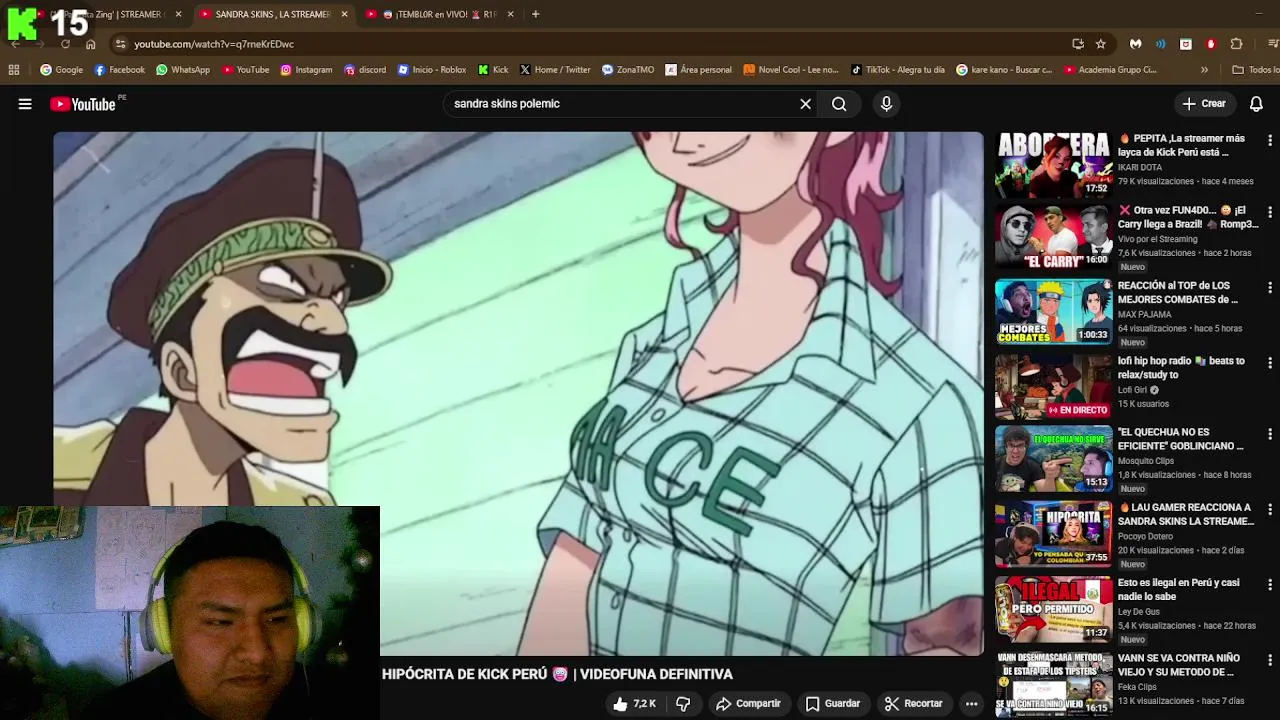Viewport: 1280px width, 720px height.
Task: Open options menu for REACCIÓN al TOP video
Action: (x=1270, y=288)
